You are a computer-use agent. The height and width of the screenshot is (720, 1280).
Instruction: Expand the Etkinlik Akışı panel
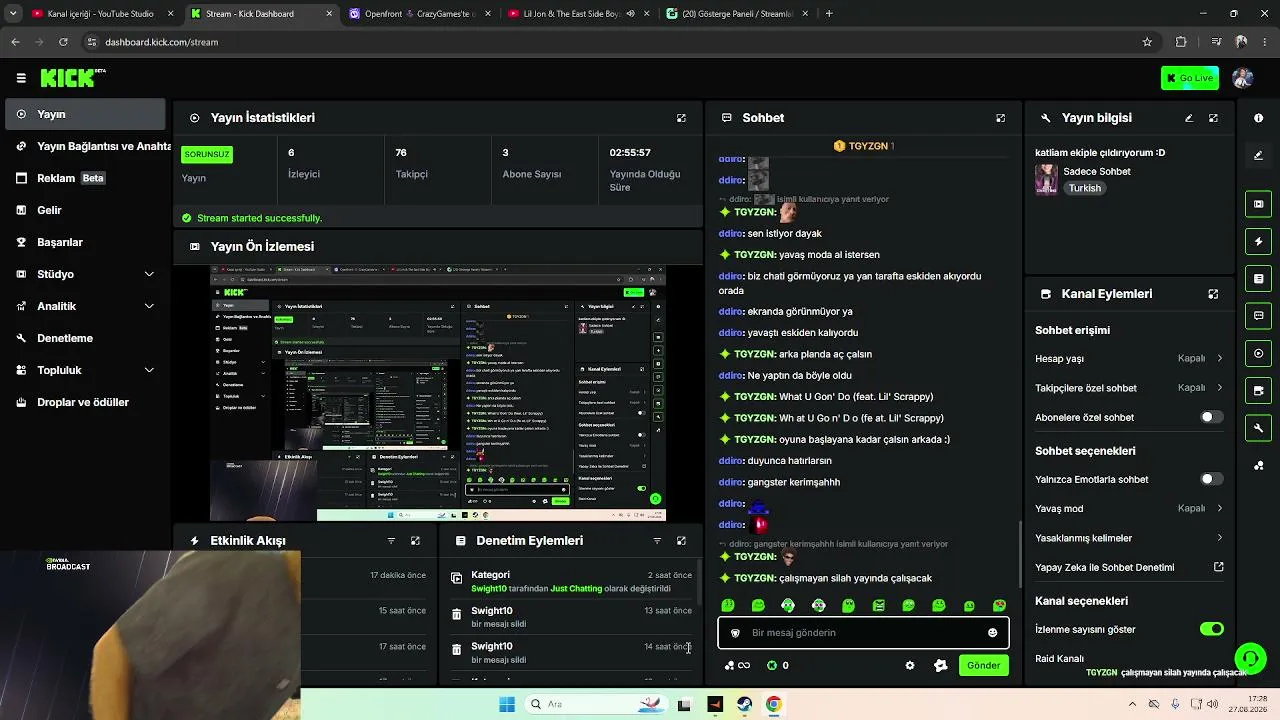click(x=415, y=541)
